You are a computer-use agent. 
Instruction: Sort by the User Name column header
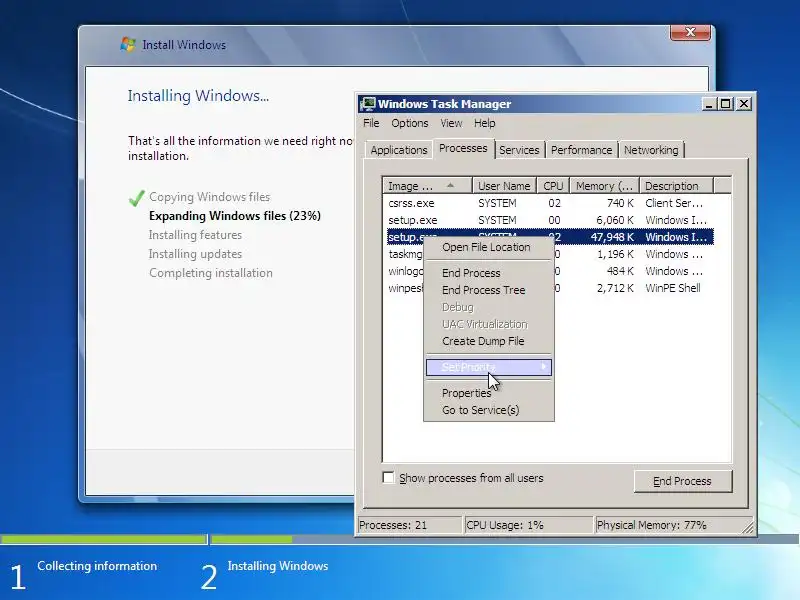click(504, 186)
